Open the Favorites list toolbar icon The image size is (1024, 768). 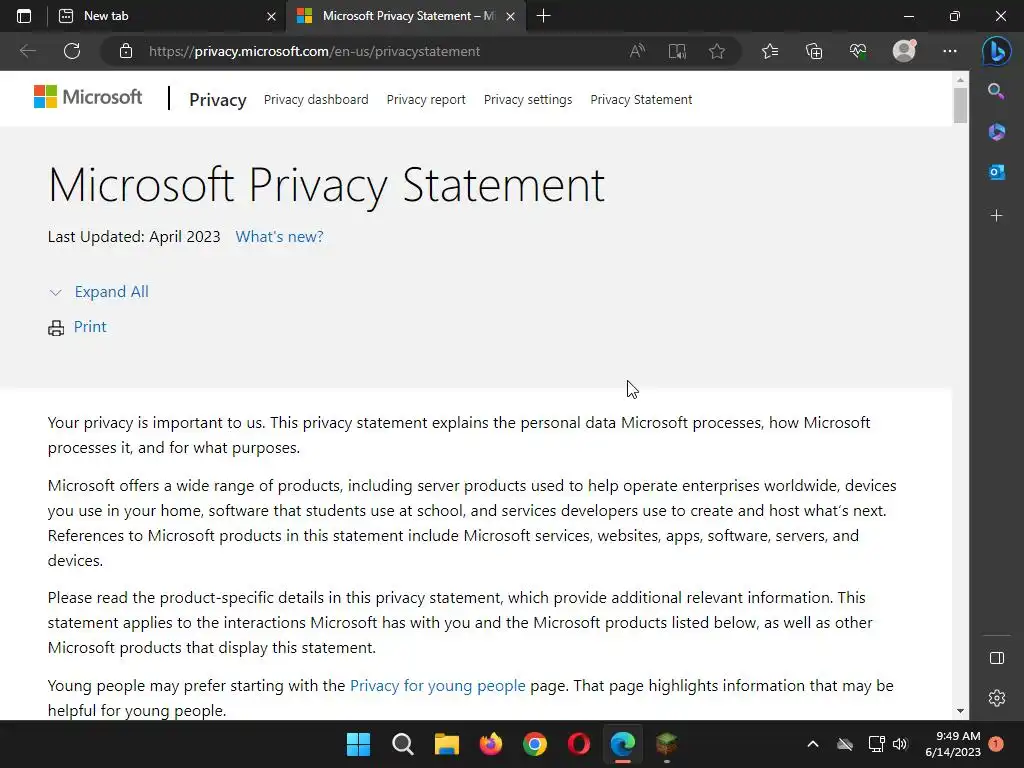[x=770, y=51]
